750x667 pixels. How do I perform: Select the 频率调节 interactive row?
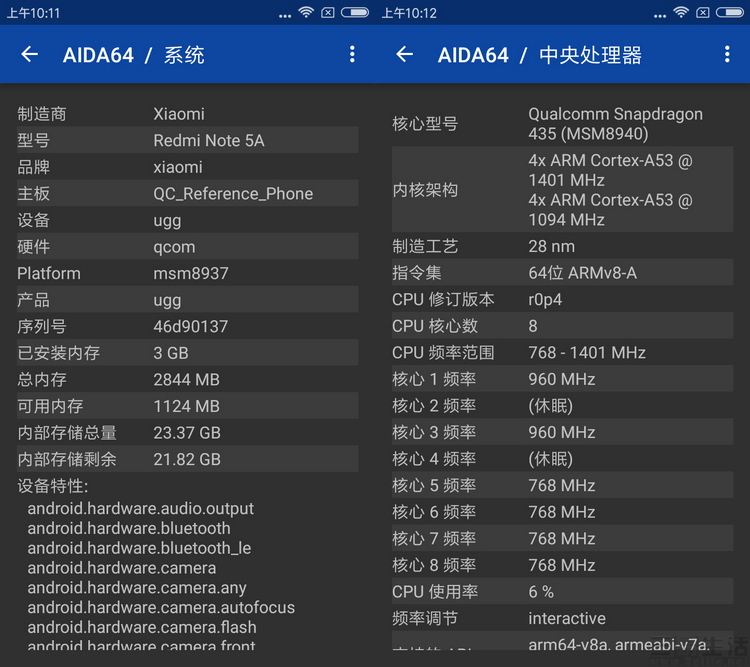point(562,618)
